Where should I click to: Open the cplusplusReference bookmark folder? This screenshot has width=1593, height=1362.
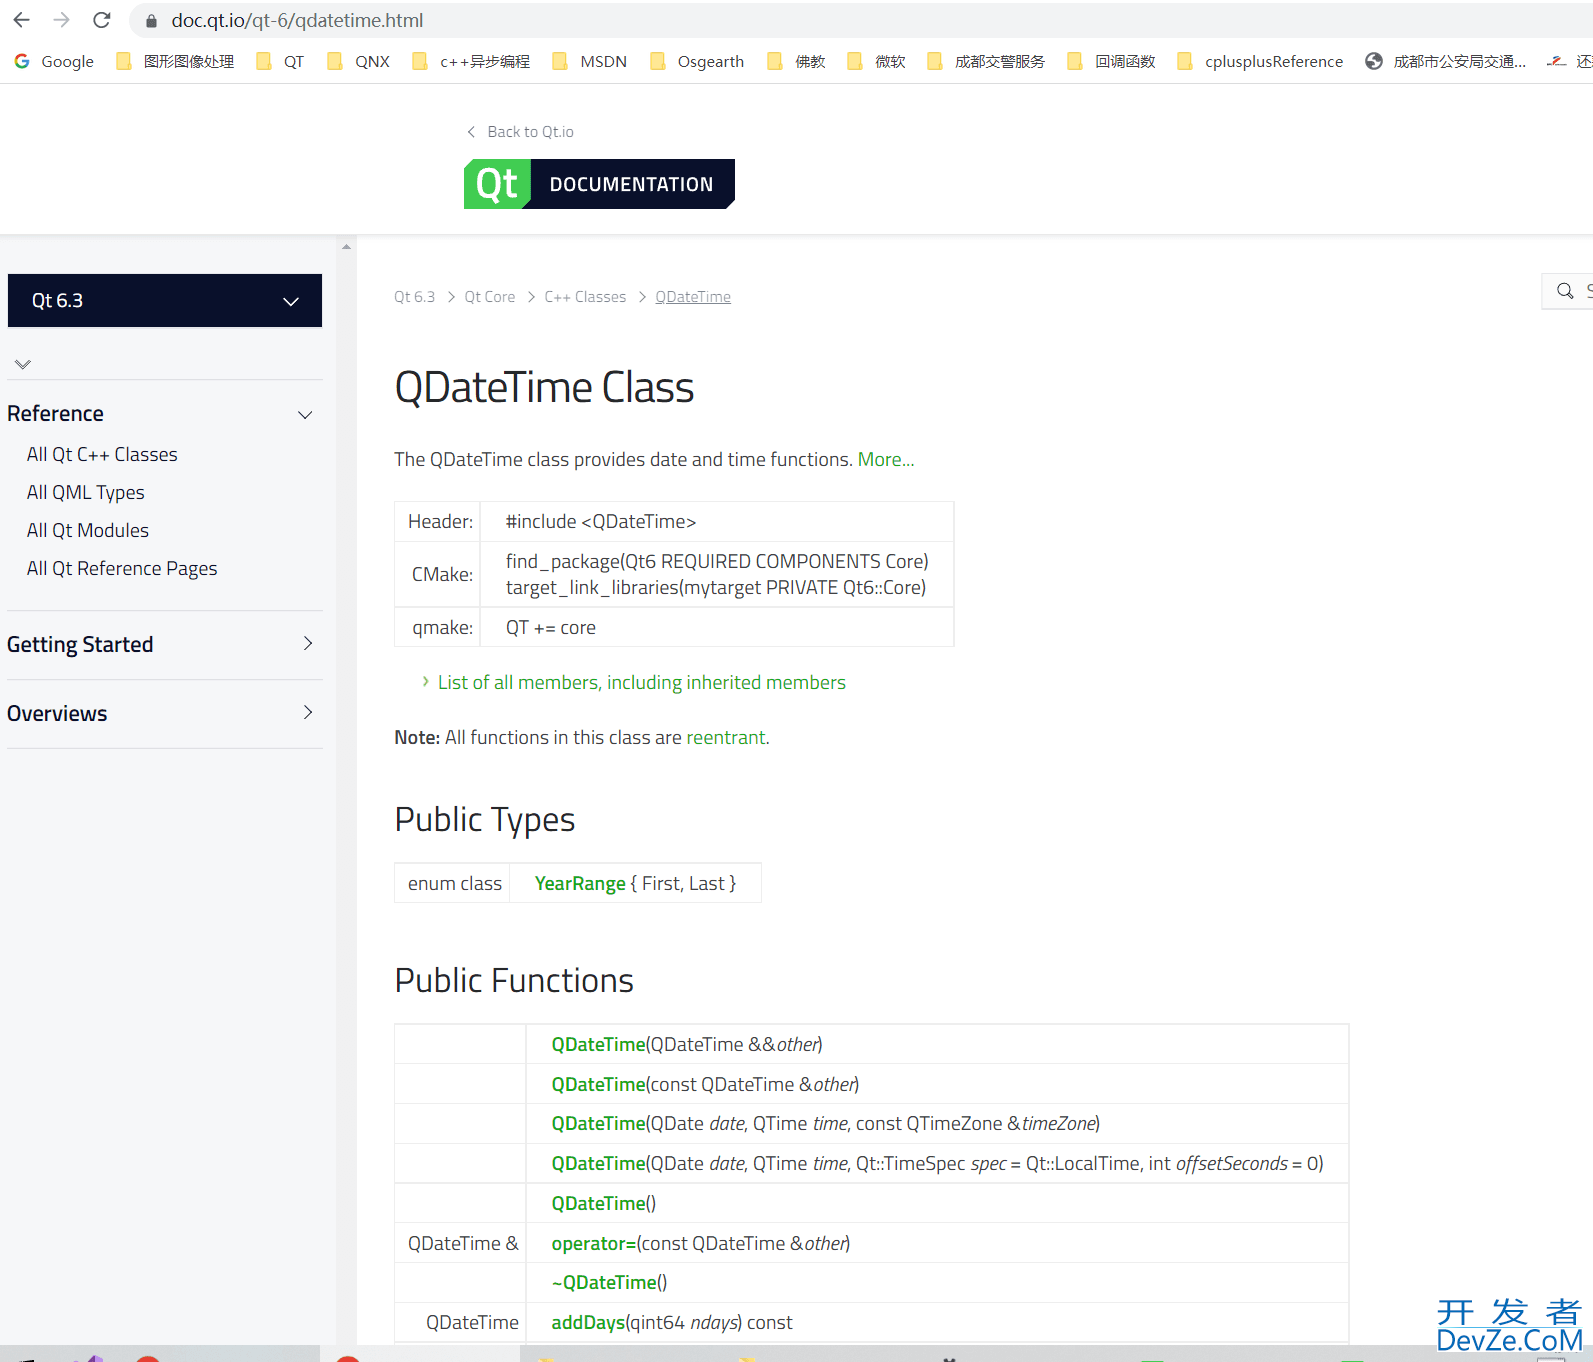click(1260, 61)
